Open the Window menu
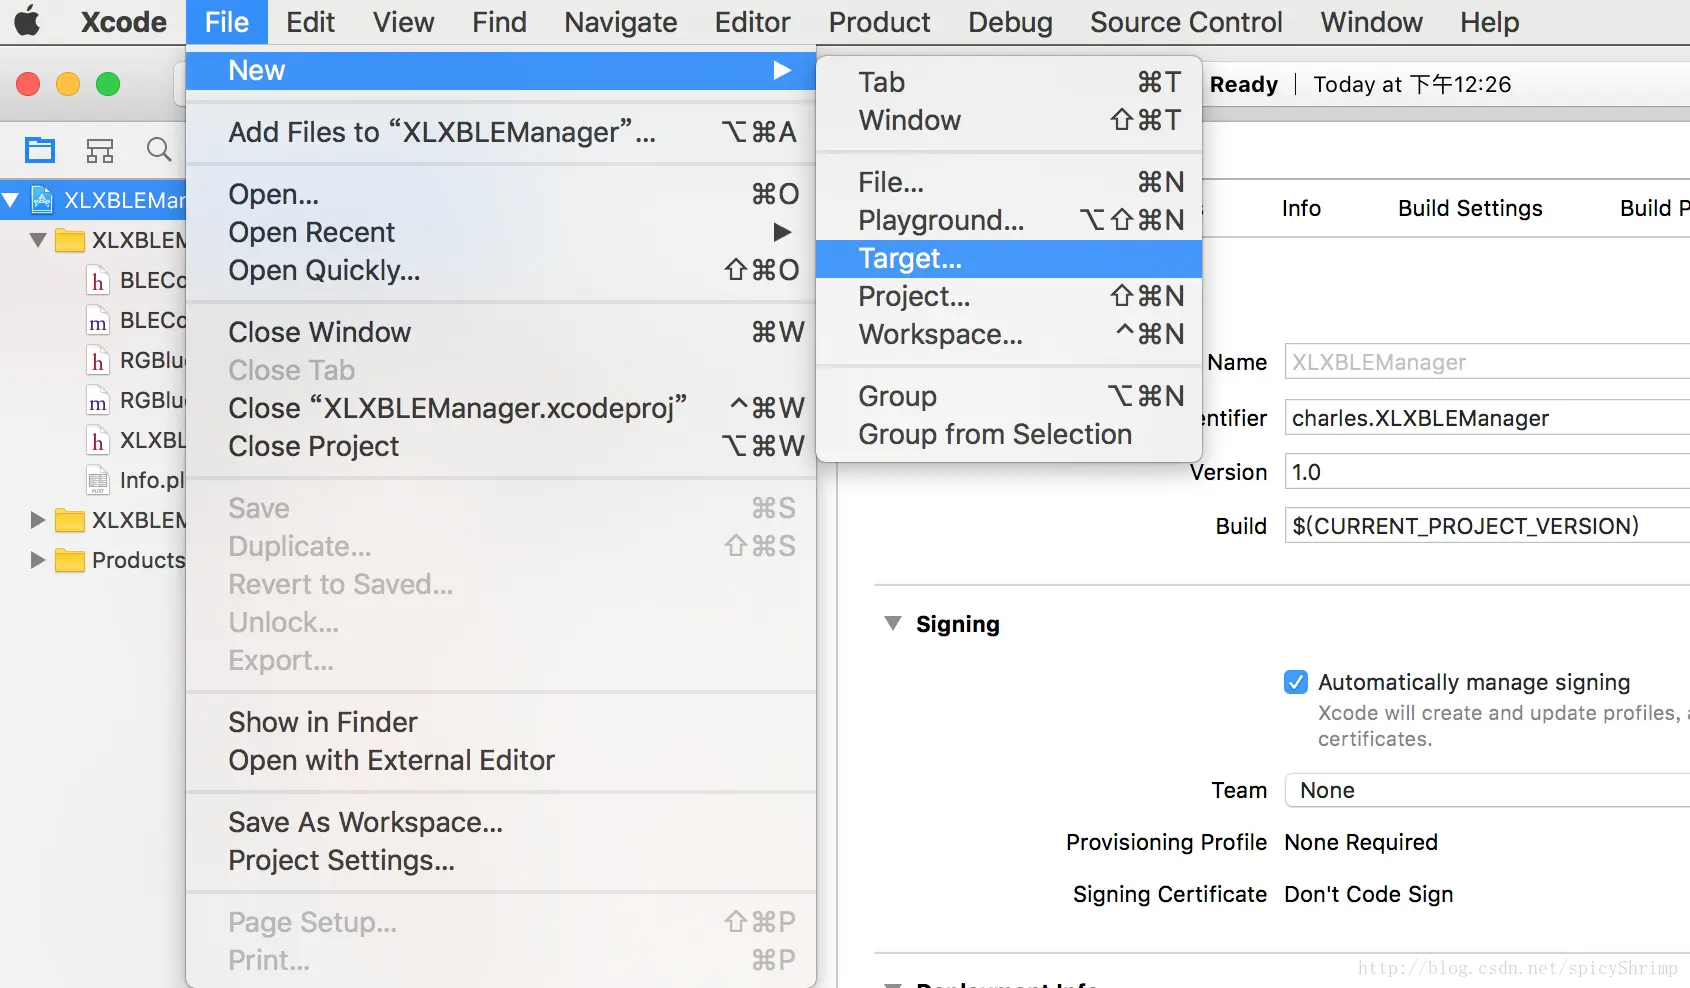Screen dimensions: 1690x988 pos(1371,22)
